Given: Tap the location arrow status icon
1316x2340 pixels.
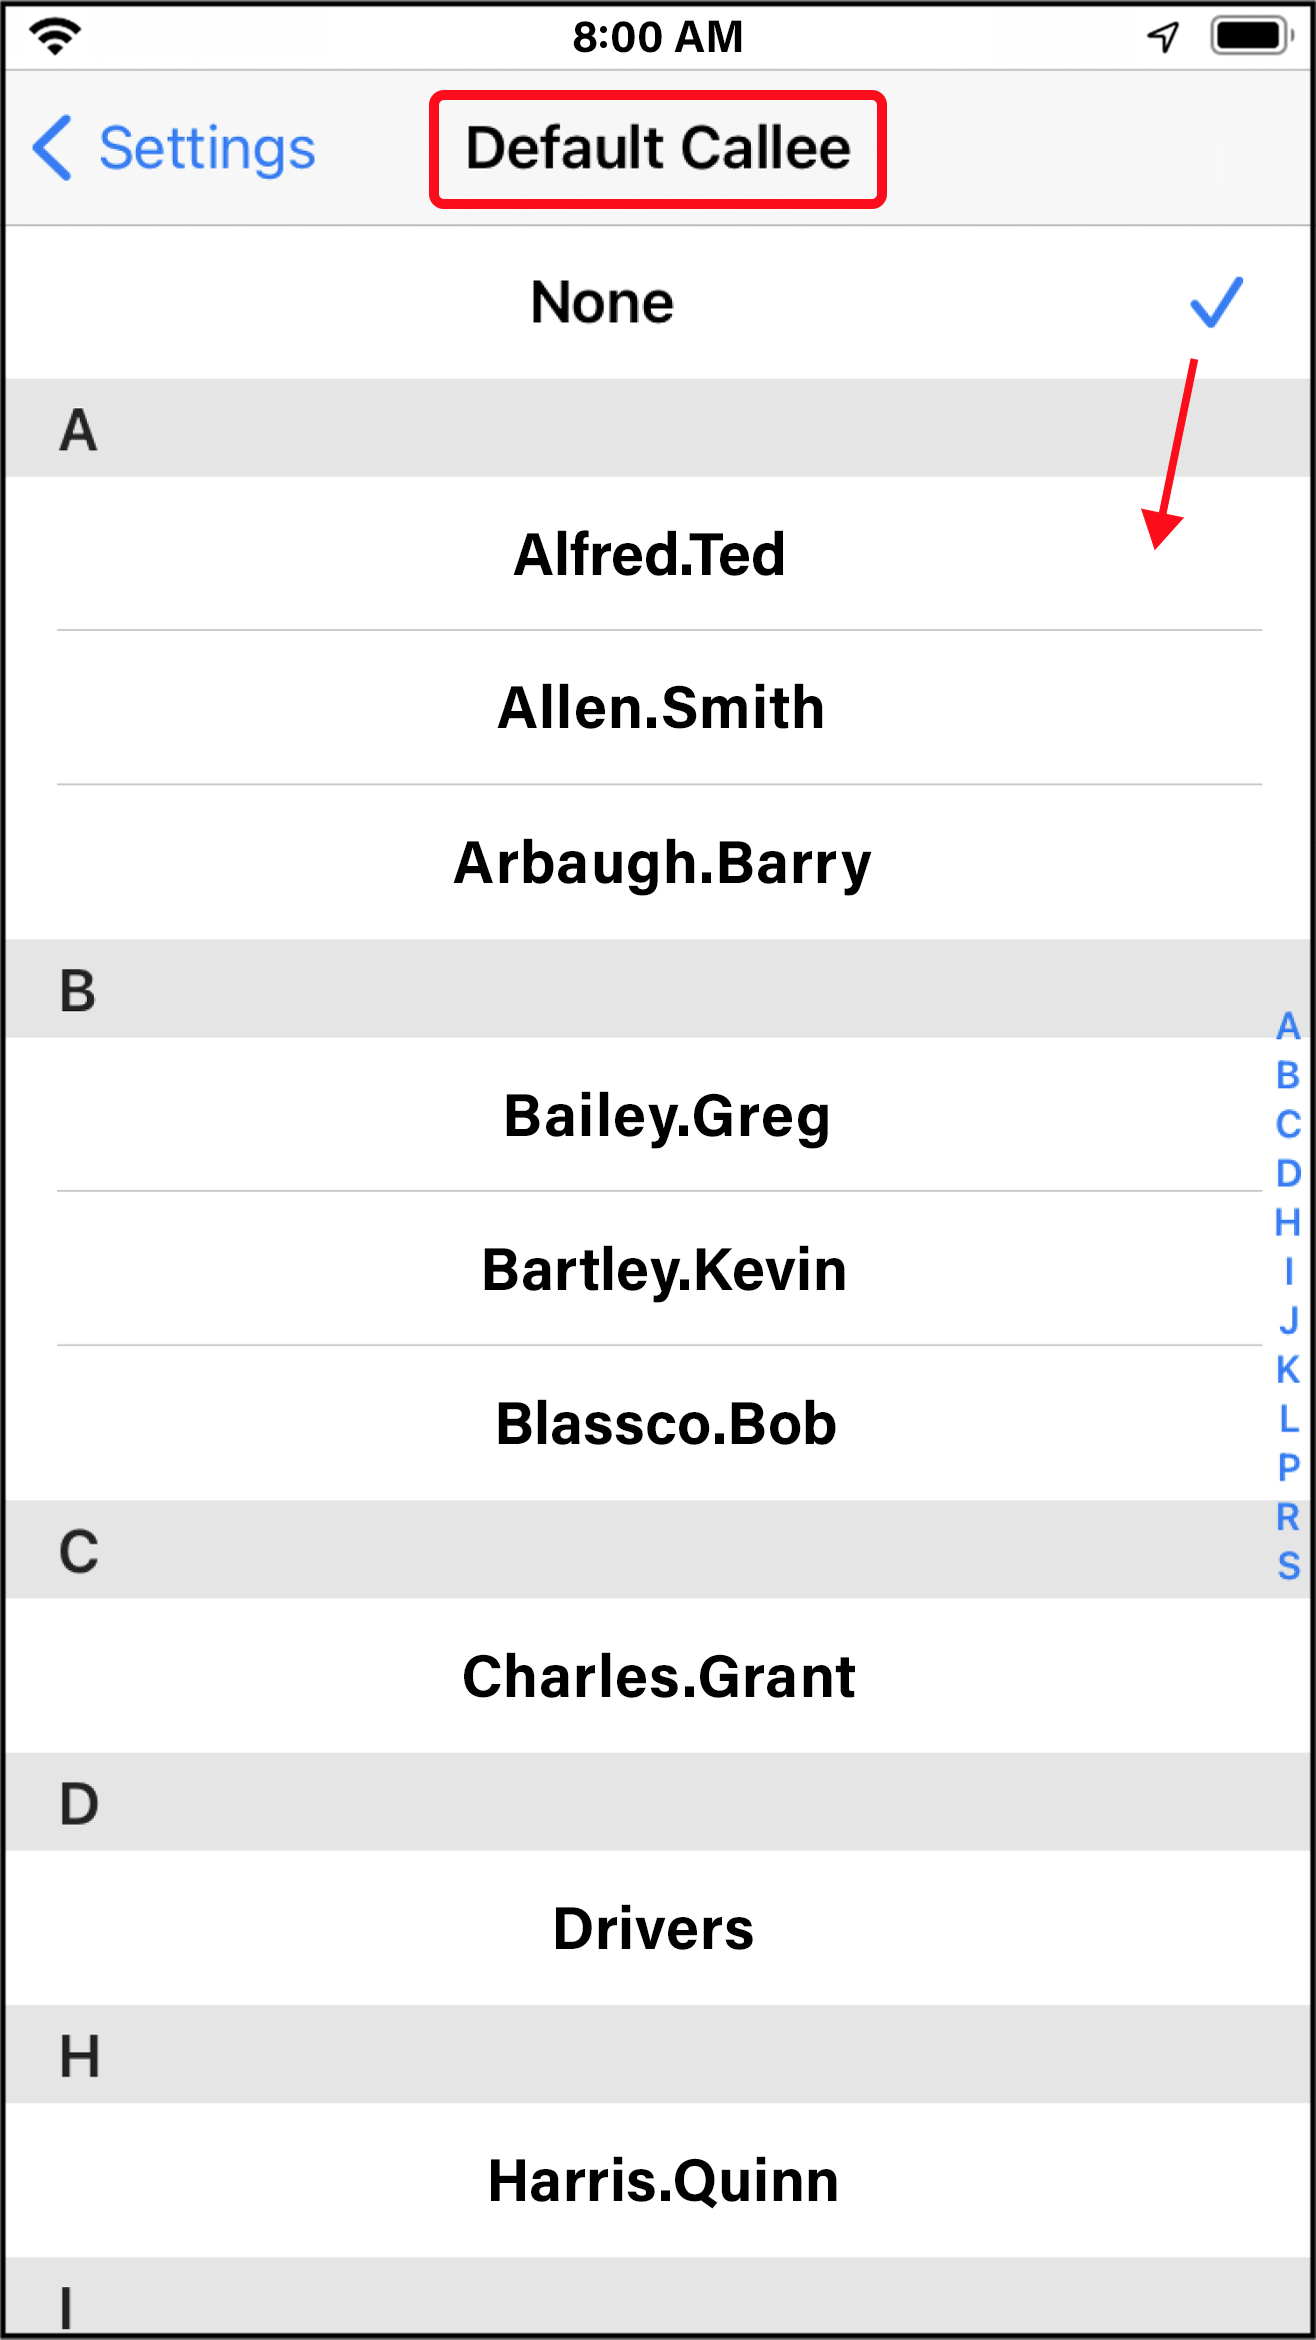Looking at the screenshot, I should pyautogui.click(x=1162, y=37).
